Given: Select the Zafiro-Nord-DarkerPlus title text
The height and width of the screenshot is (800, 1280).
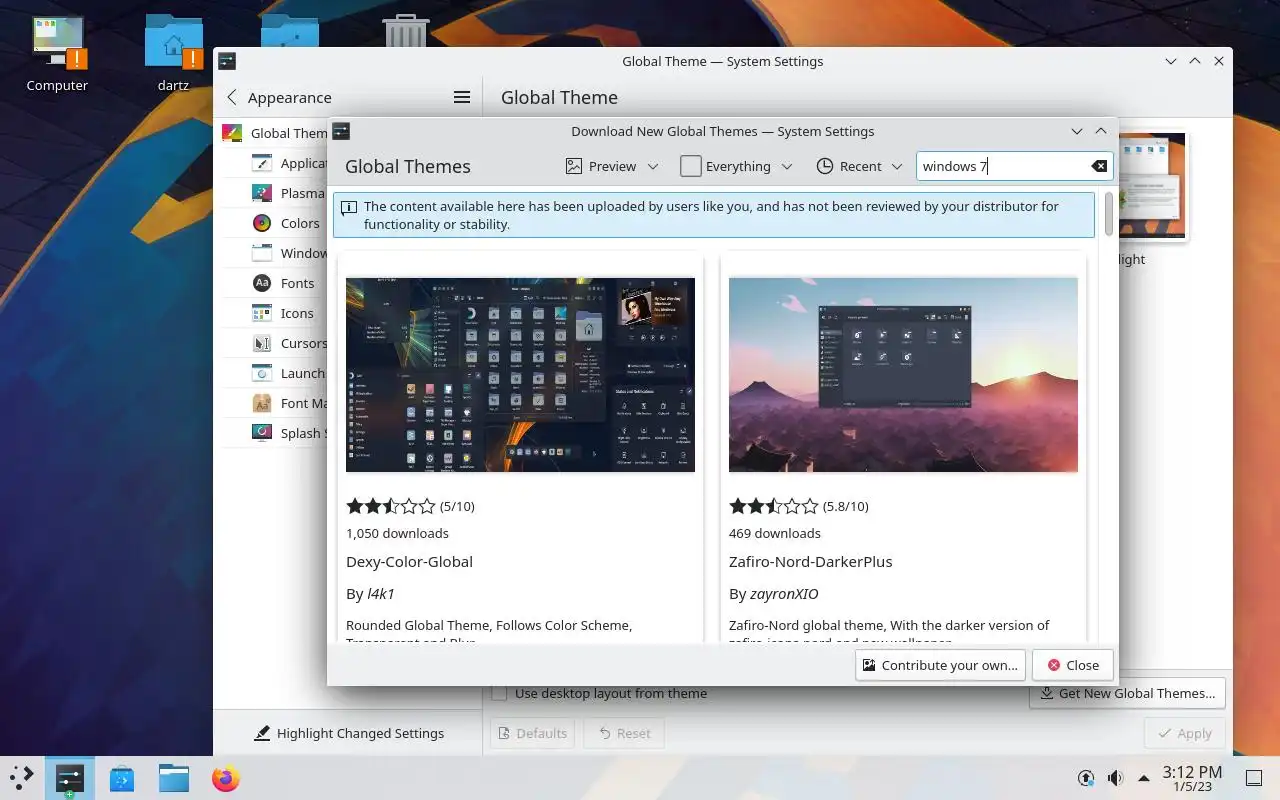Looking at the screenshot, I should point(810,561).
